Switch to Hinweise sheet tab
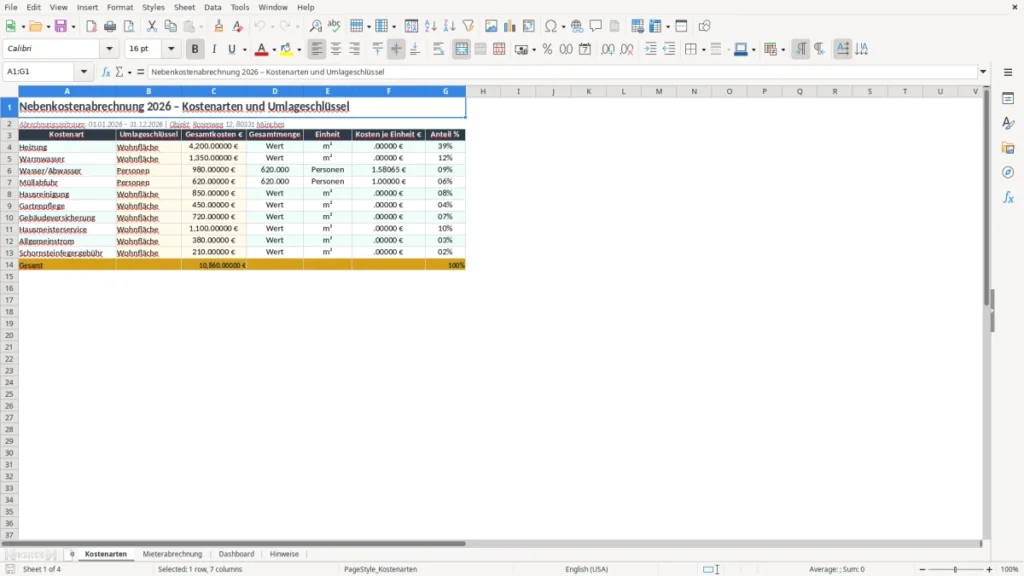Screen dimensions: 1024x576 tap(284, 554)
